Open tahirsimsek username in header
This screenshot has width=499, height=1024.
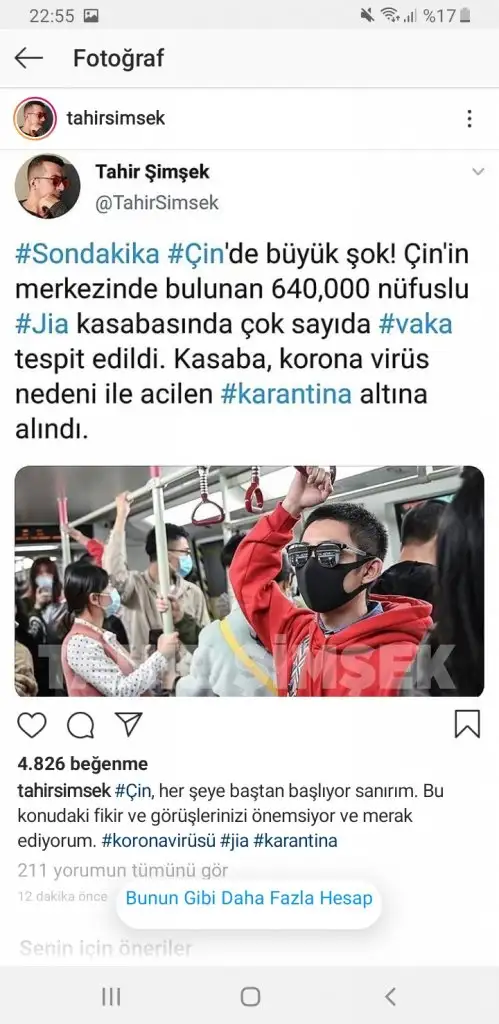pos(116,118)
